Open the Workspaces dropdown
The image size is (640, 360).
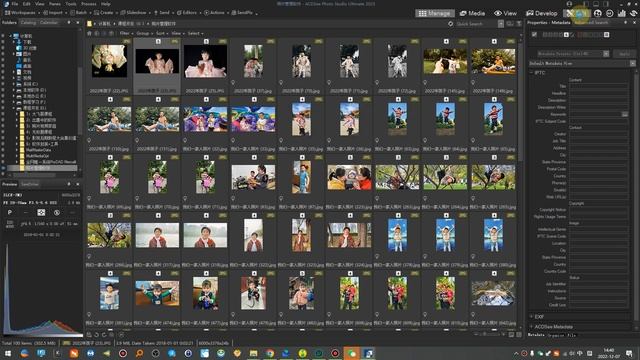point(21,13)
